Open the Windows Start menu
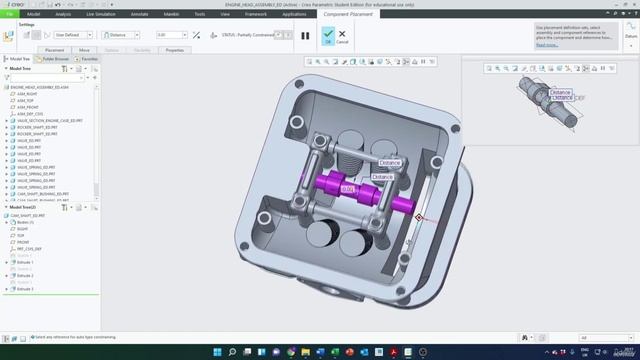Image resolution: width=640 pixels, height=360 pixels. click(217, 352)
